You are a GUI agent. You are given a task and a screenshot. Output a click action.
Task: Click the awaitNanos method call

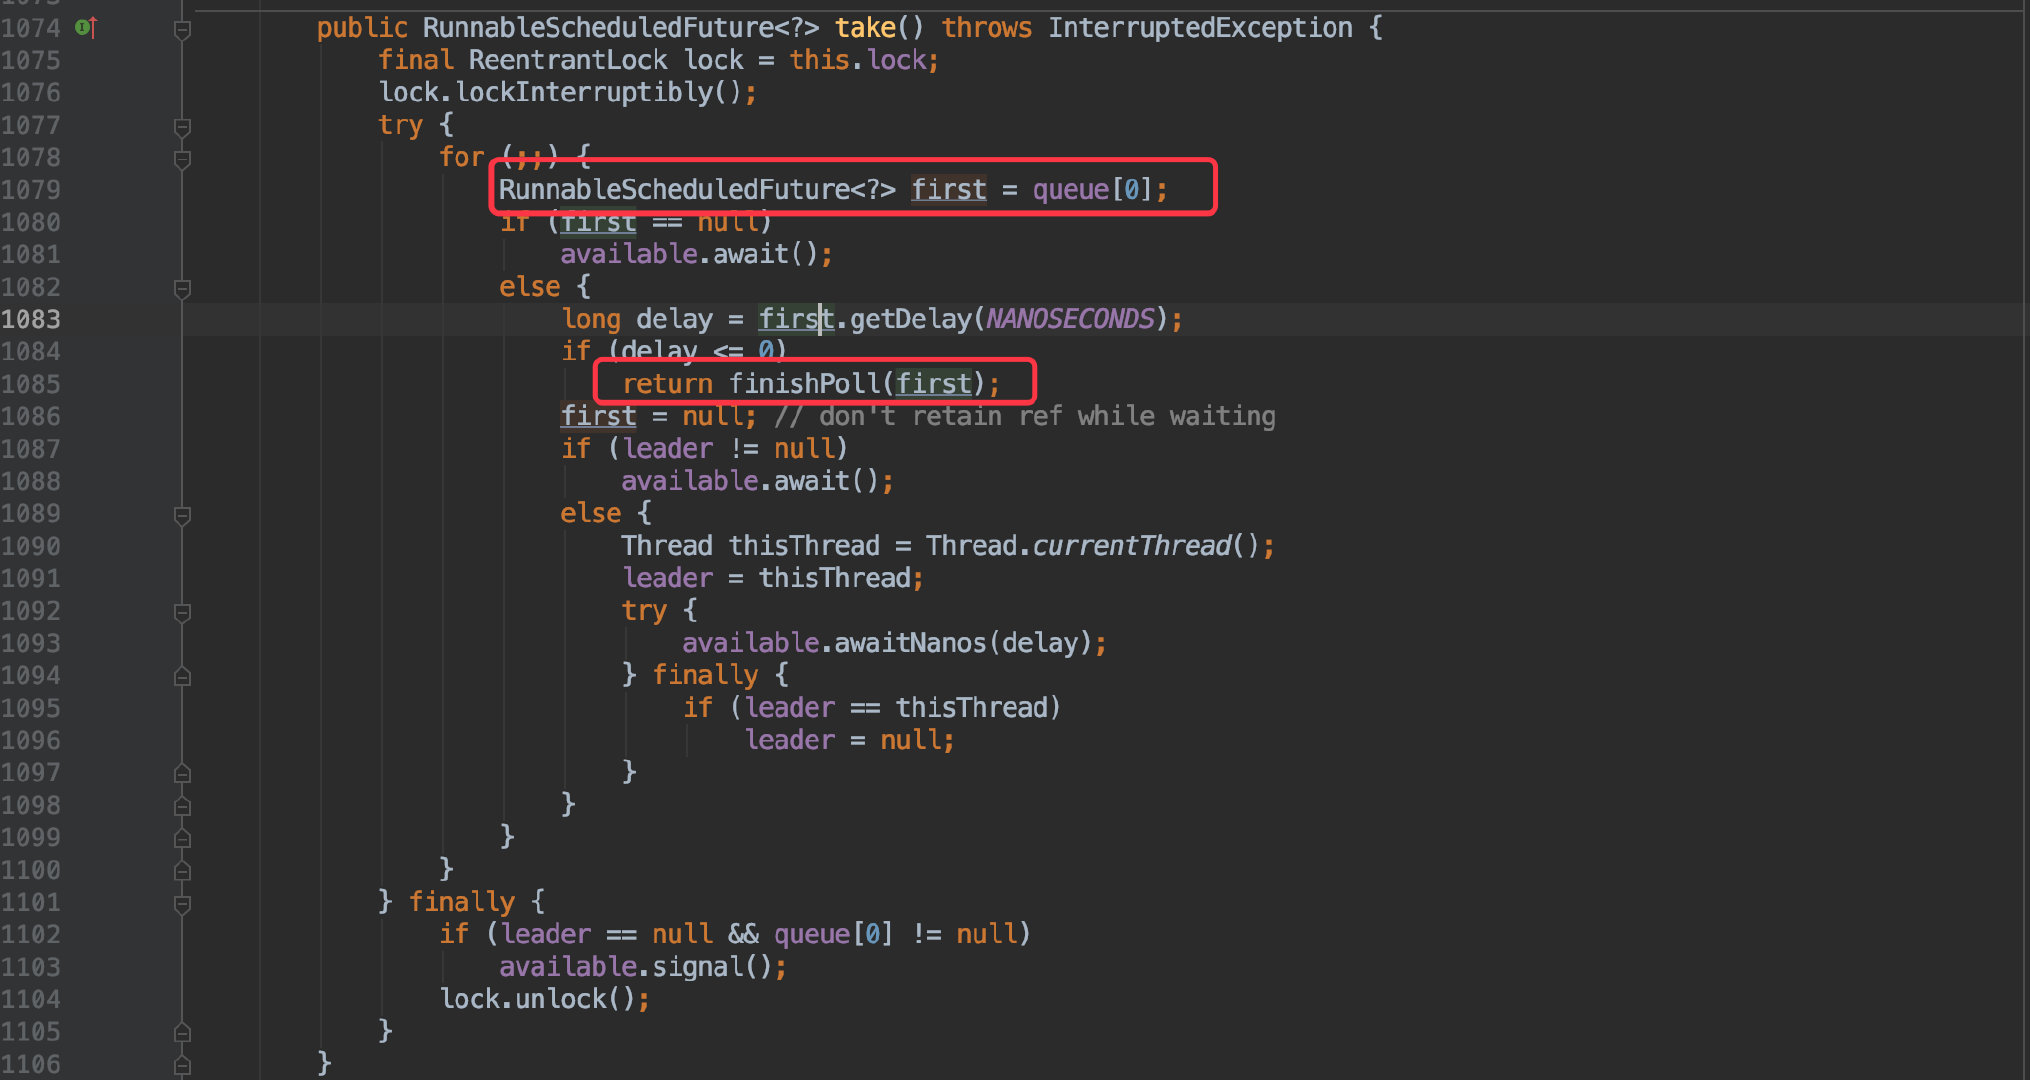[x=910, y=643]
